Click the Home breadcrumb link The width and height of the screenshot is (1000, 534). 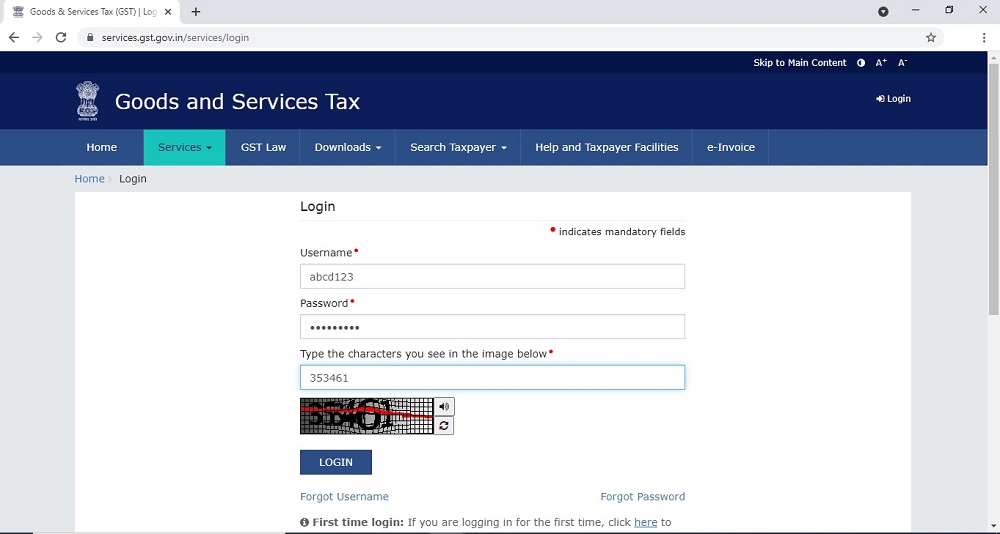pos(89,179)
